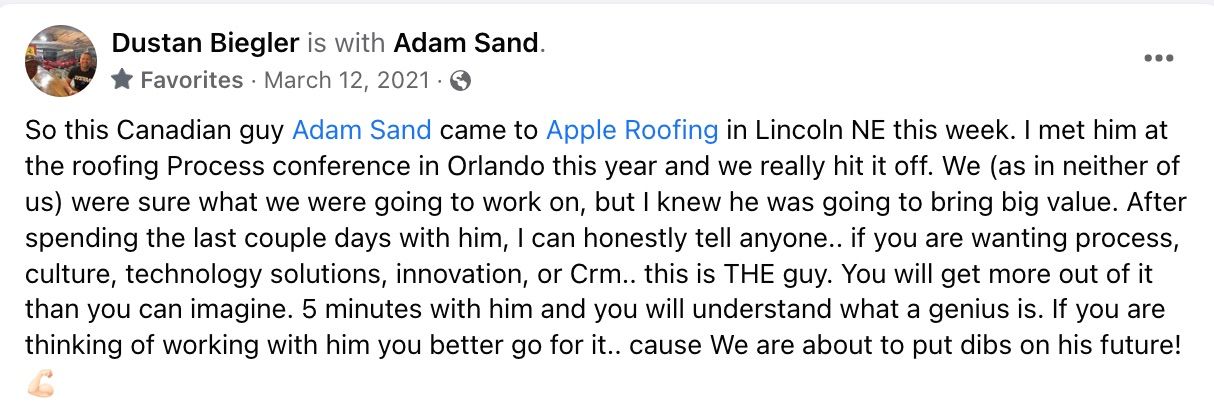Open tagged Adam Sand profile in header

pyautogui.click(x=467, y=43)
